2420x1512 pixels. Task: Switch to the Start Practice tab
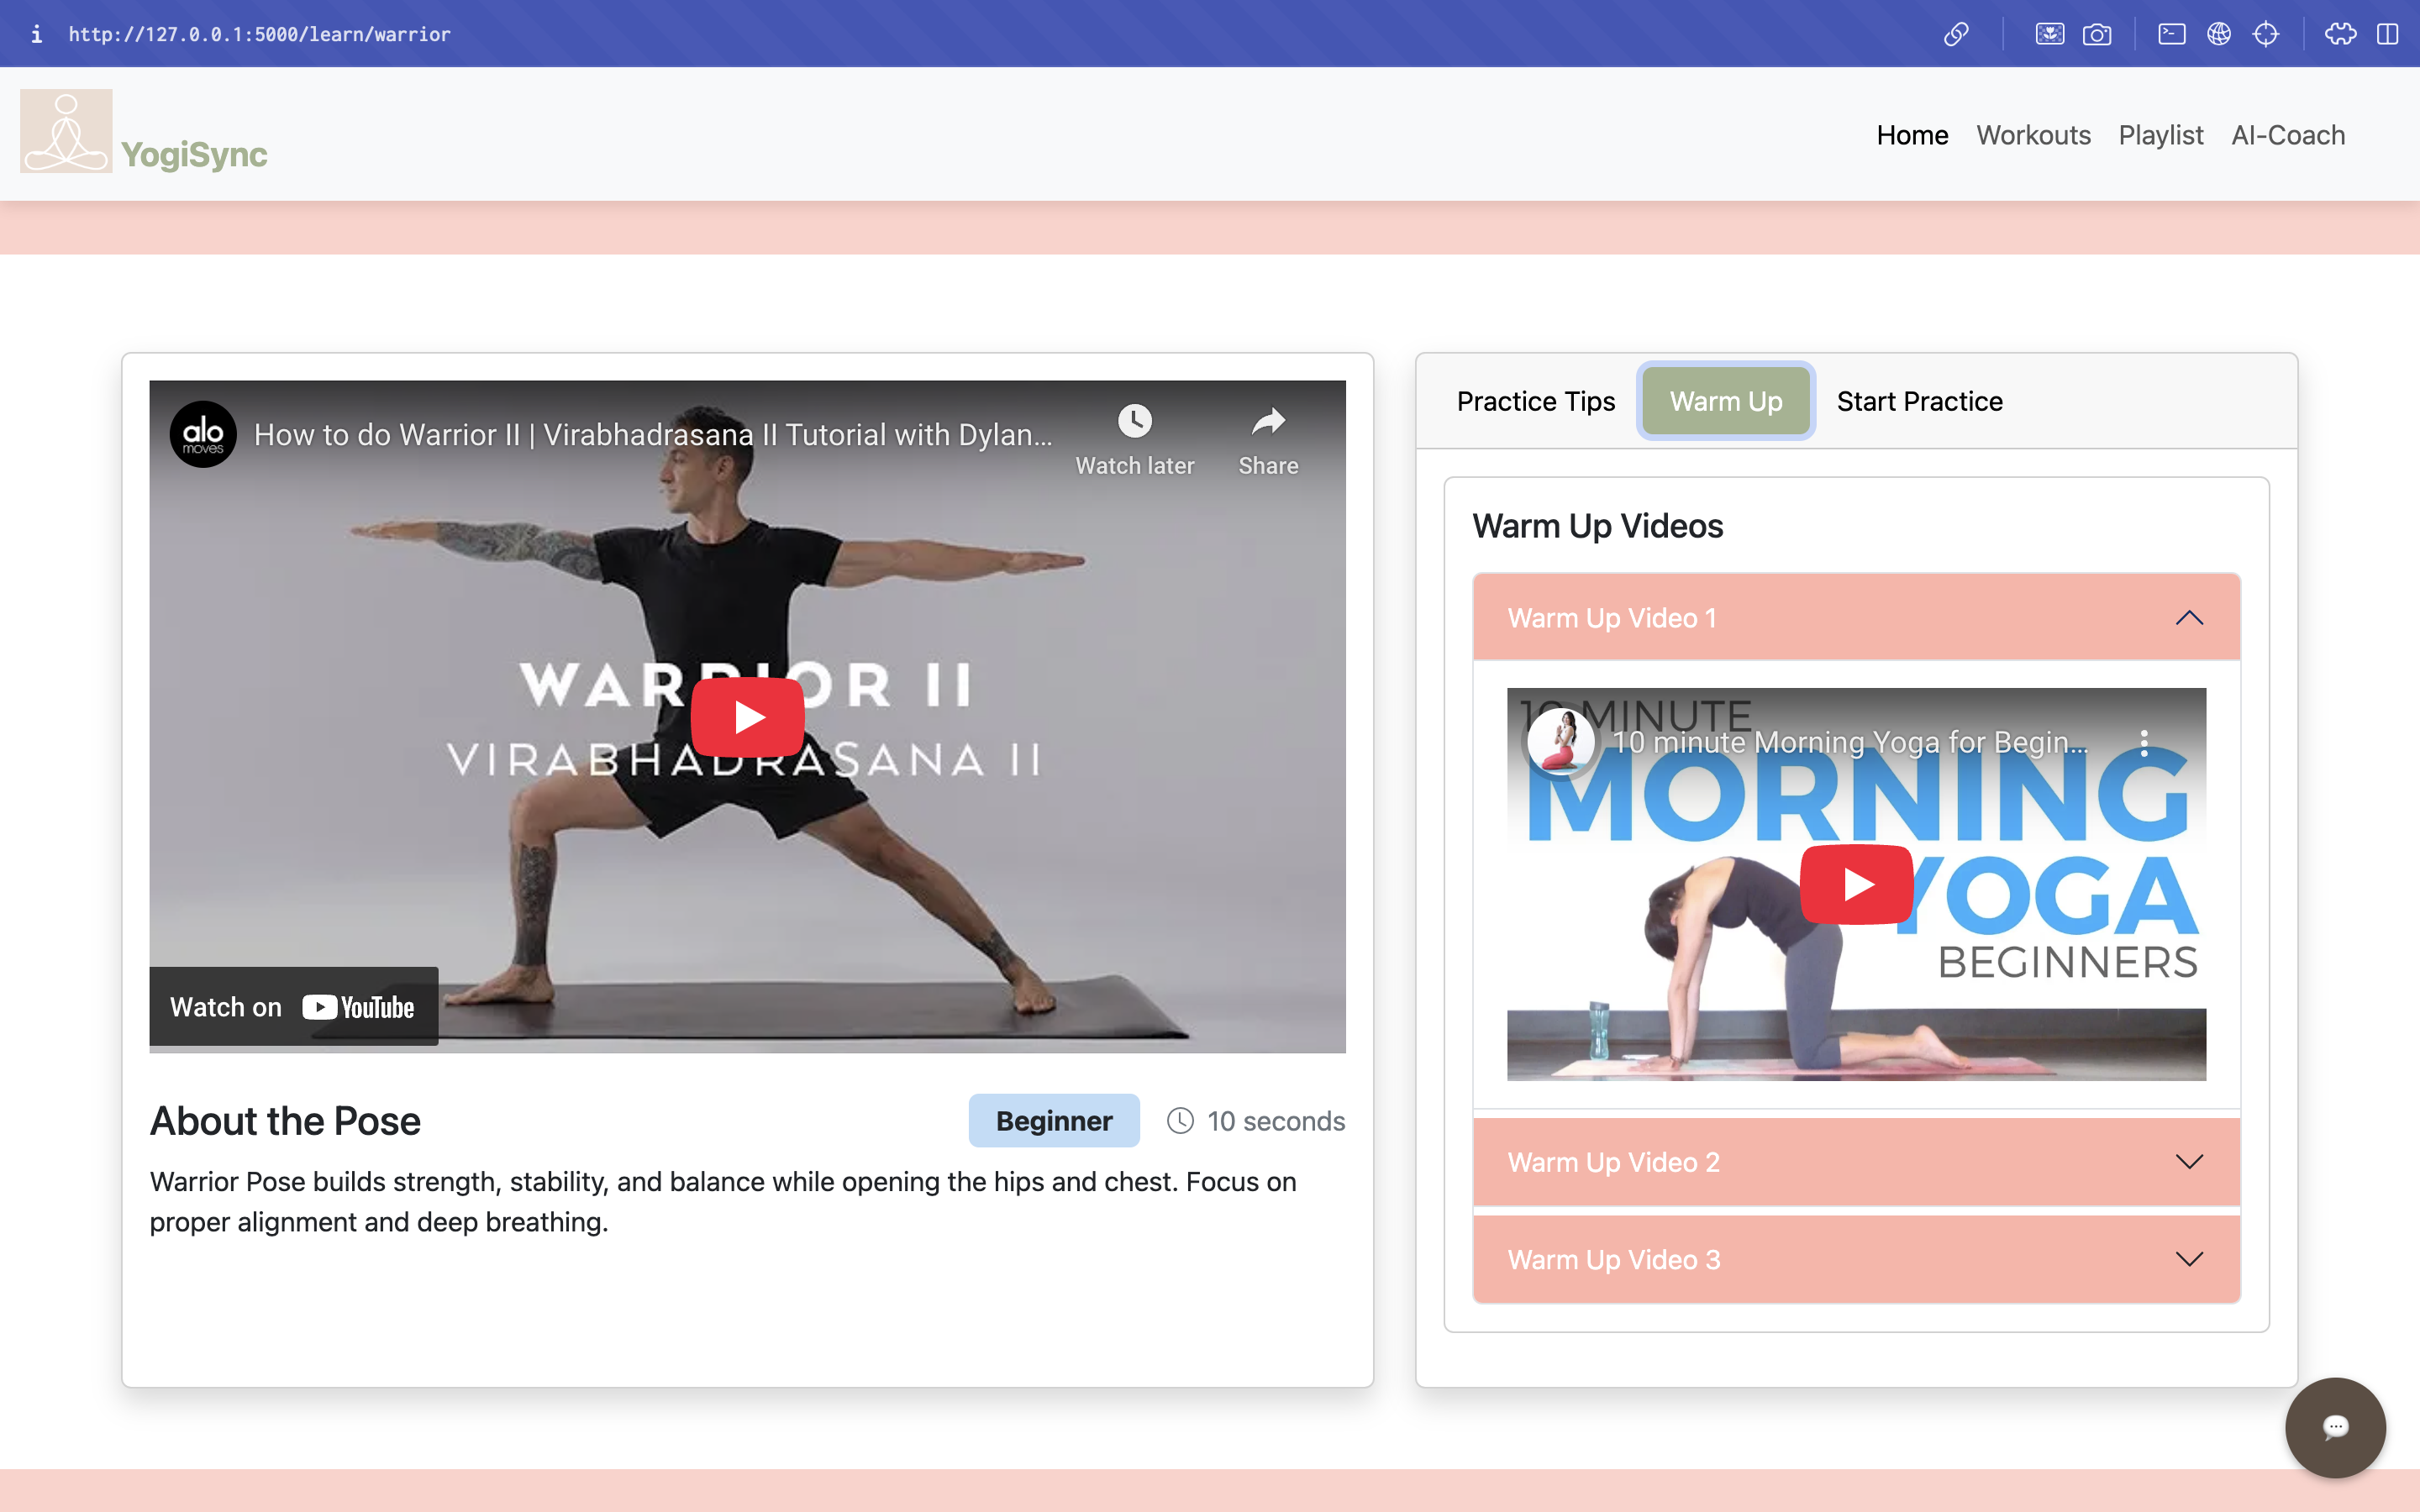click(1919, 401)
